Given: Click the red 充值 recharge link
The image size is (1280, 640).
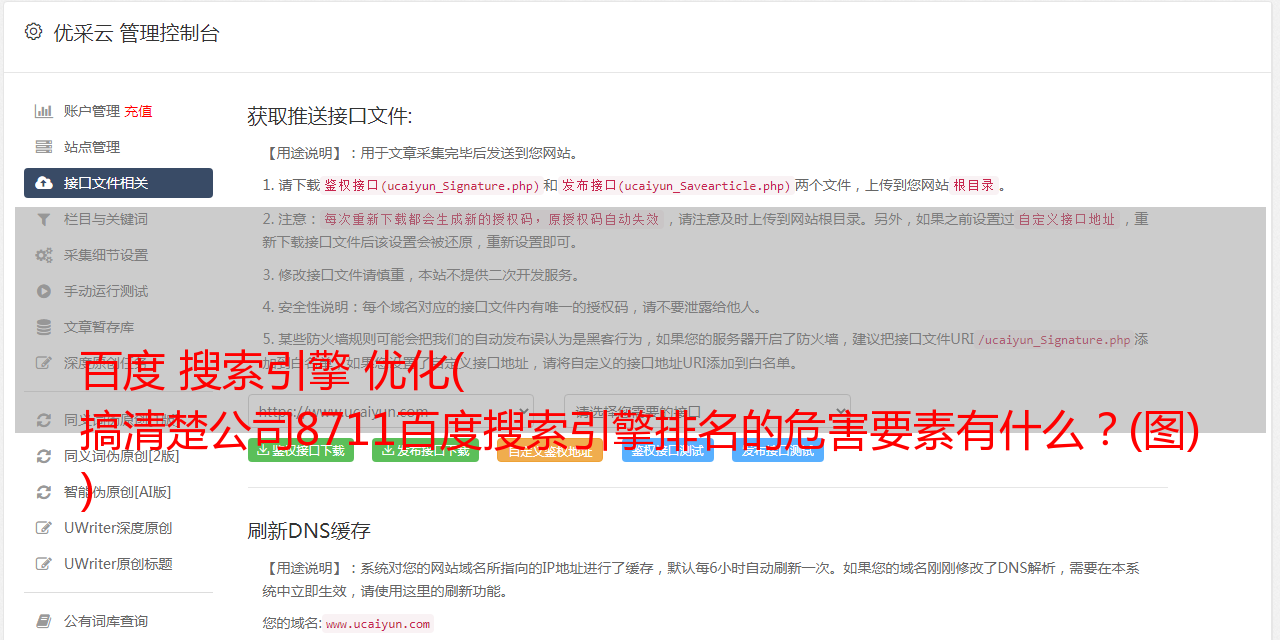Looking at the screenshot, I should pos(138,111).
